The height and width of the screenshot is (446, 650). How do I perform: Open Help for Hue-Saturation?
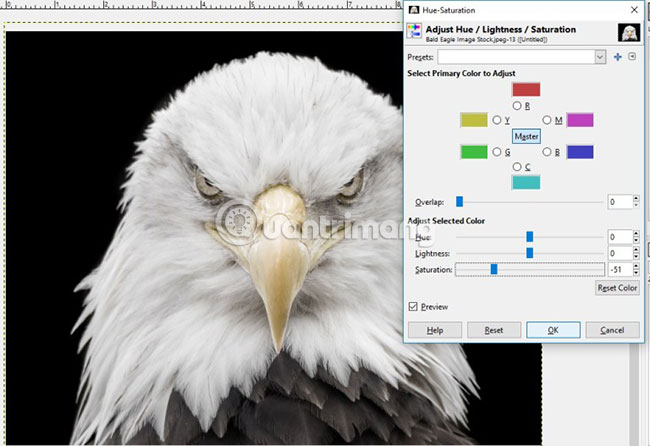point(435,330)
